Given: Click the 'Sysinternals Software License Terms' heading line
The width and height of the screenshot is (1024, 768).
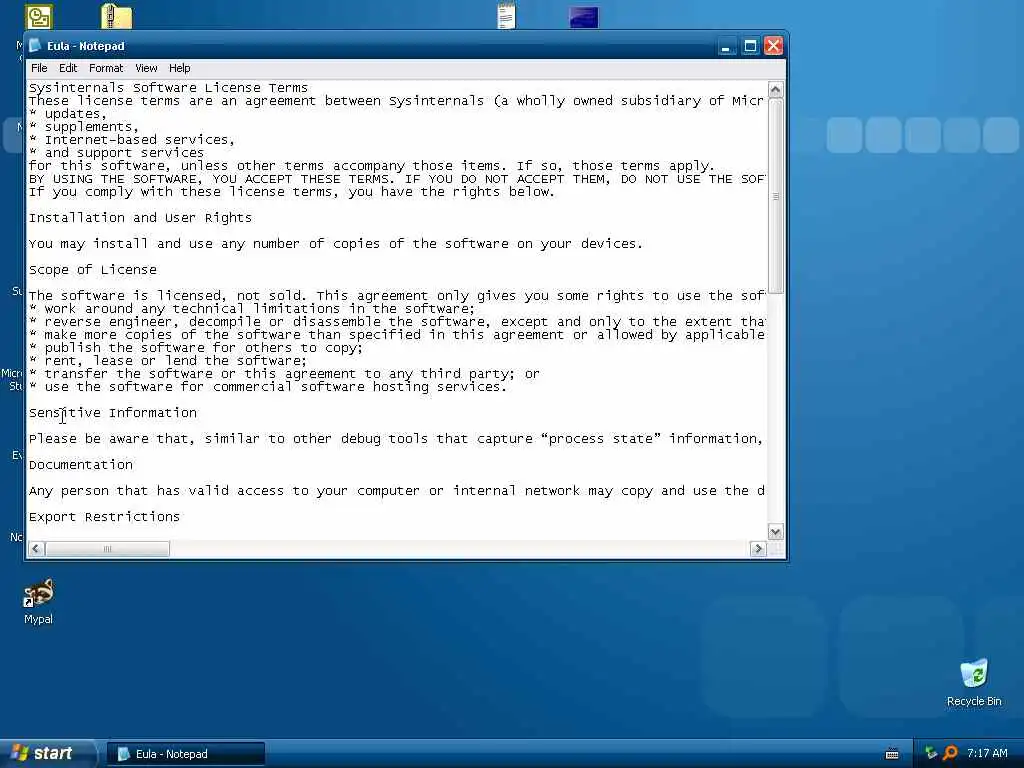Looking at the screenshot, I should pyautogui.click(x=168, y=88).
